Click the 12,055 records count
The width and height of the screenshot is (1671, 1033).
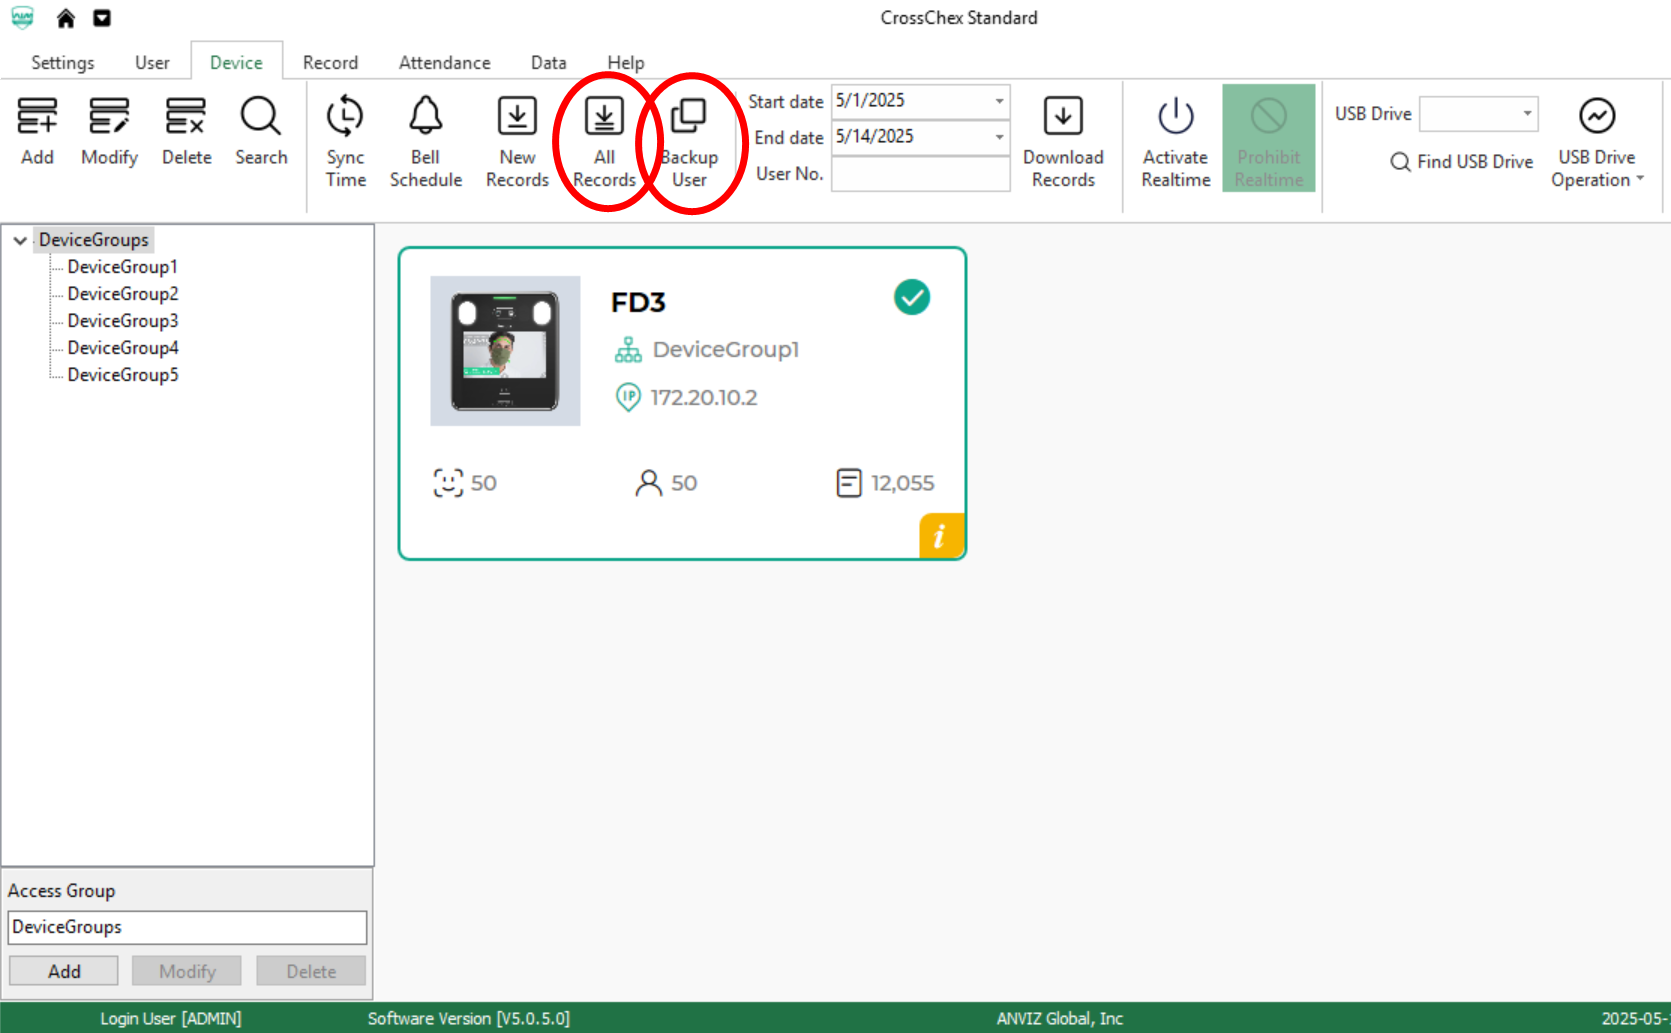[x=903, y=483]
